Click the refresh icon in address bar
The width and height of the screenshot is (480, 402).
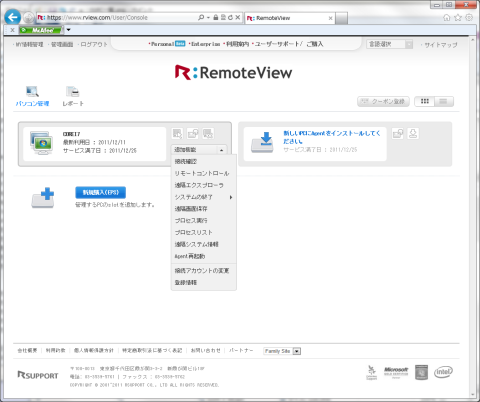[x=230, y=17]
